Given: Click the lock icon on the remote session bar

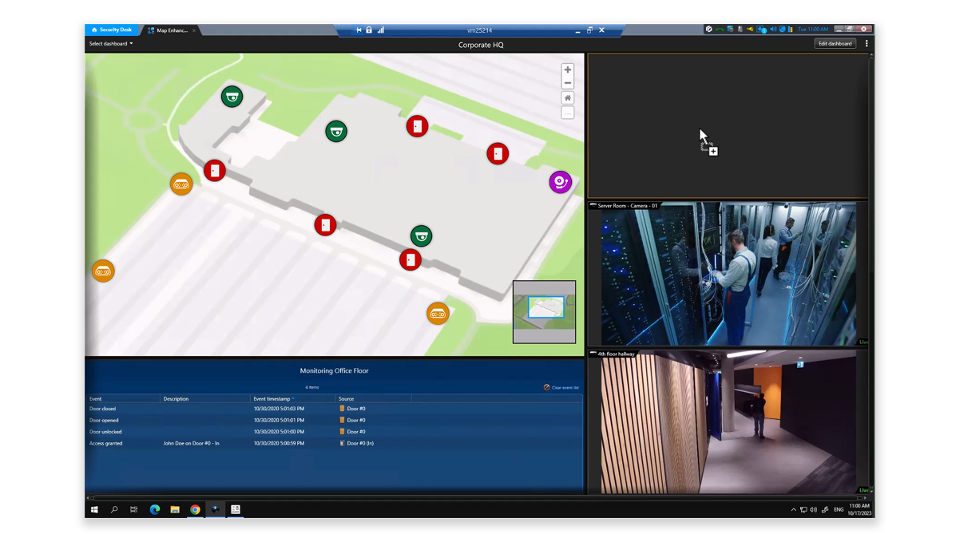Looking at the screenshot, I should point(369,30).
